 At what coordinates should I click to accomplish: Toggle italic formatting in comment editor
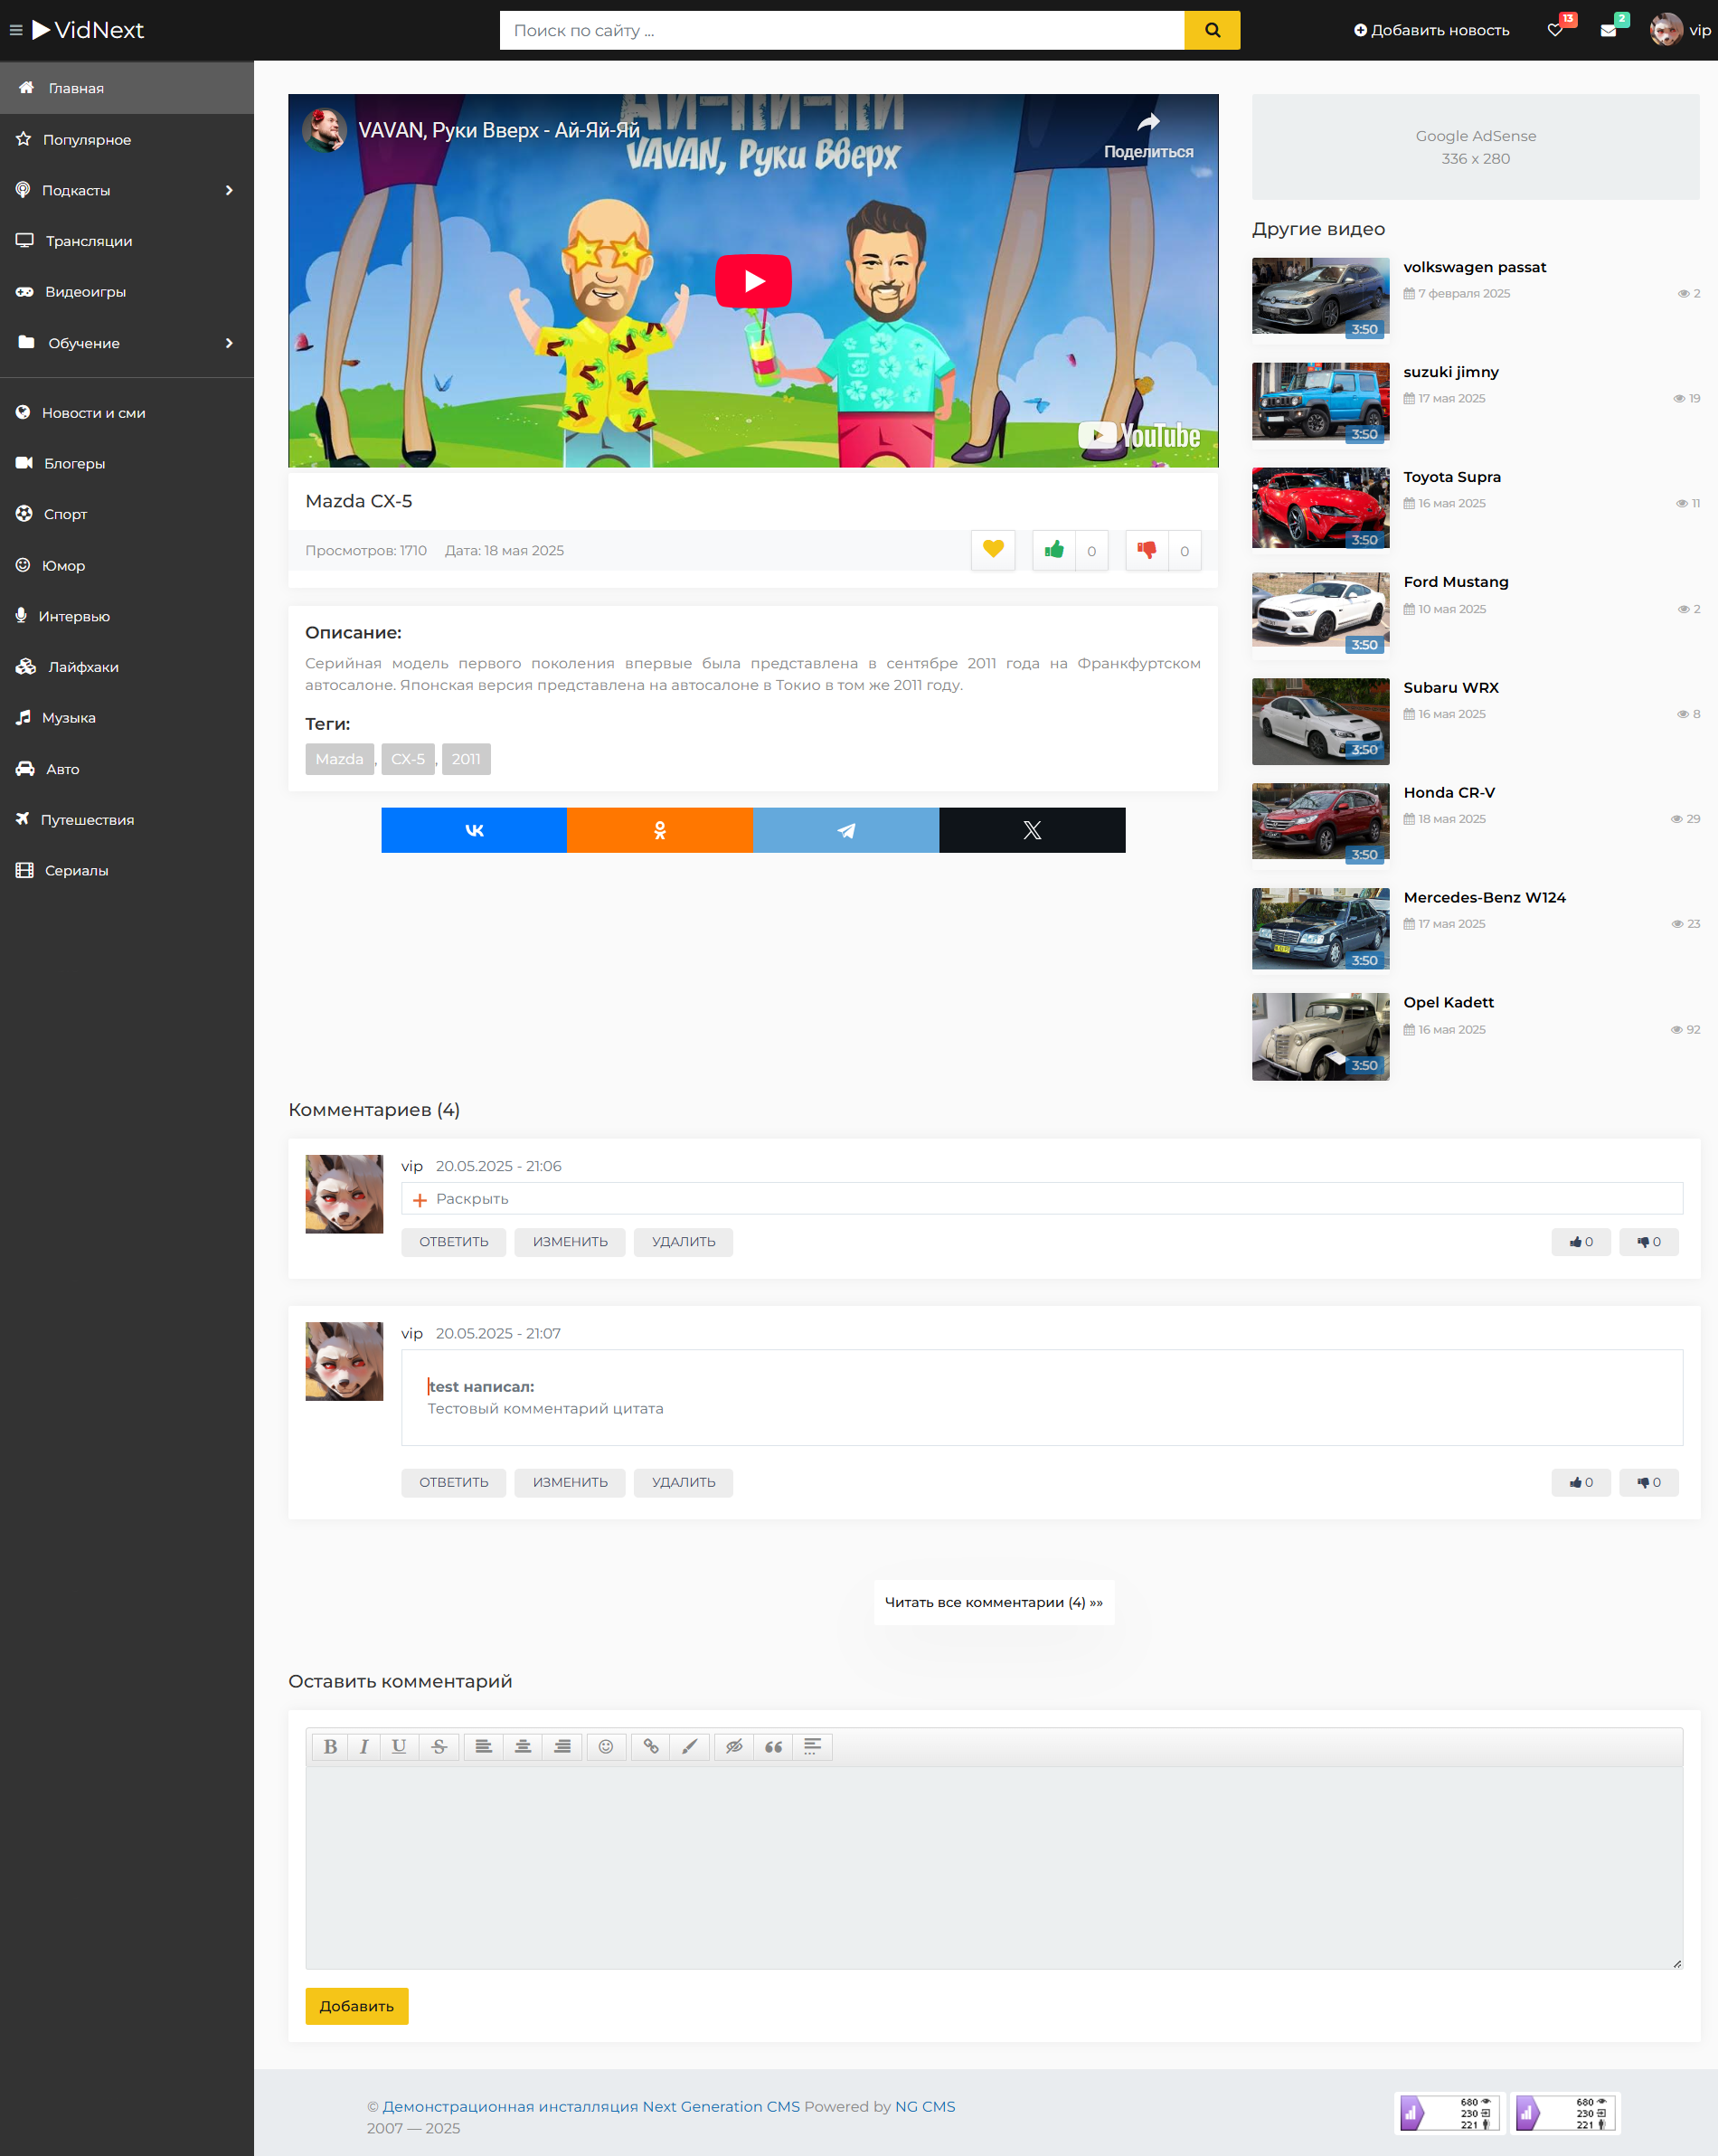364,1746
